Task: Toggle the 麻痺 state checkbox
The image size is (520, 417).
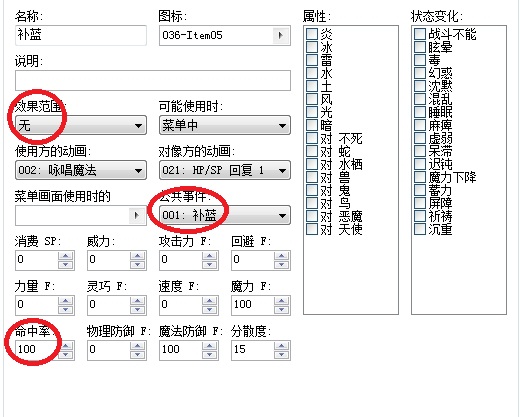Action: (420, 125)
